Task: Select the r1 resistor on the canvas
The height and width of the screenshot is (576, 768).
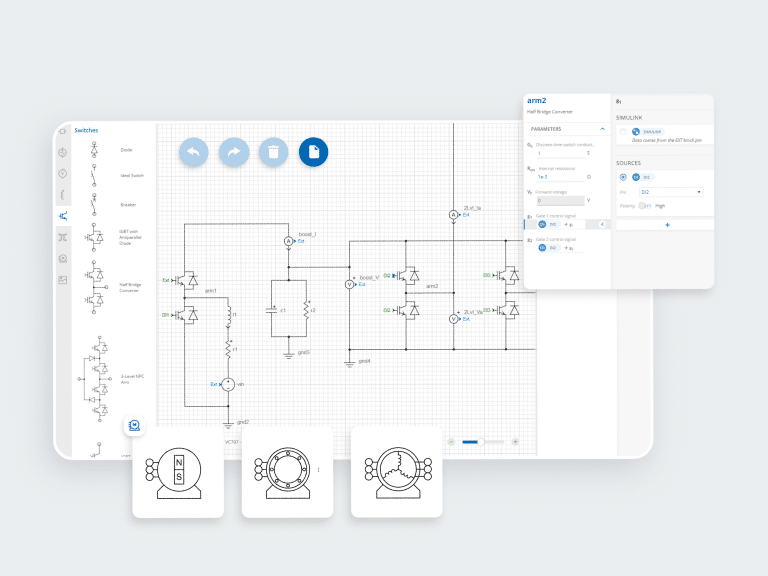Action: click(x=228, y=349)
